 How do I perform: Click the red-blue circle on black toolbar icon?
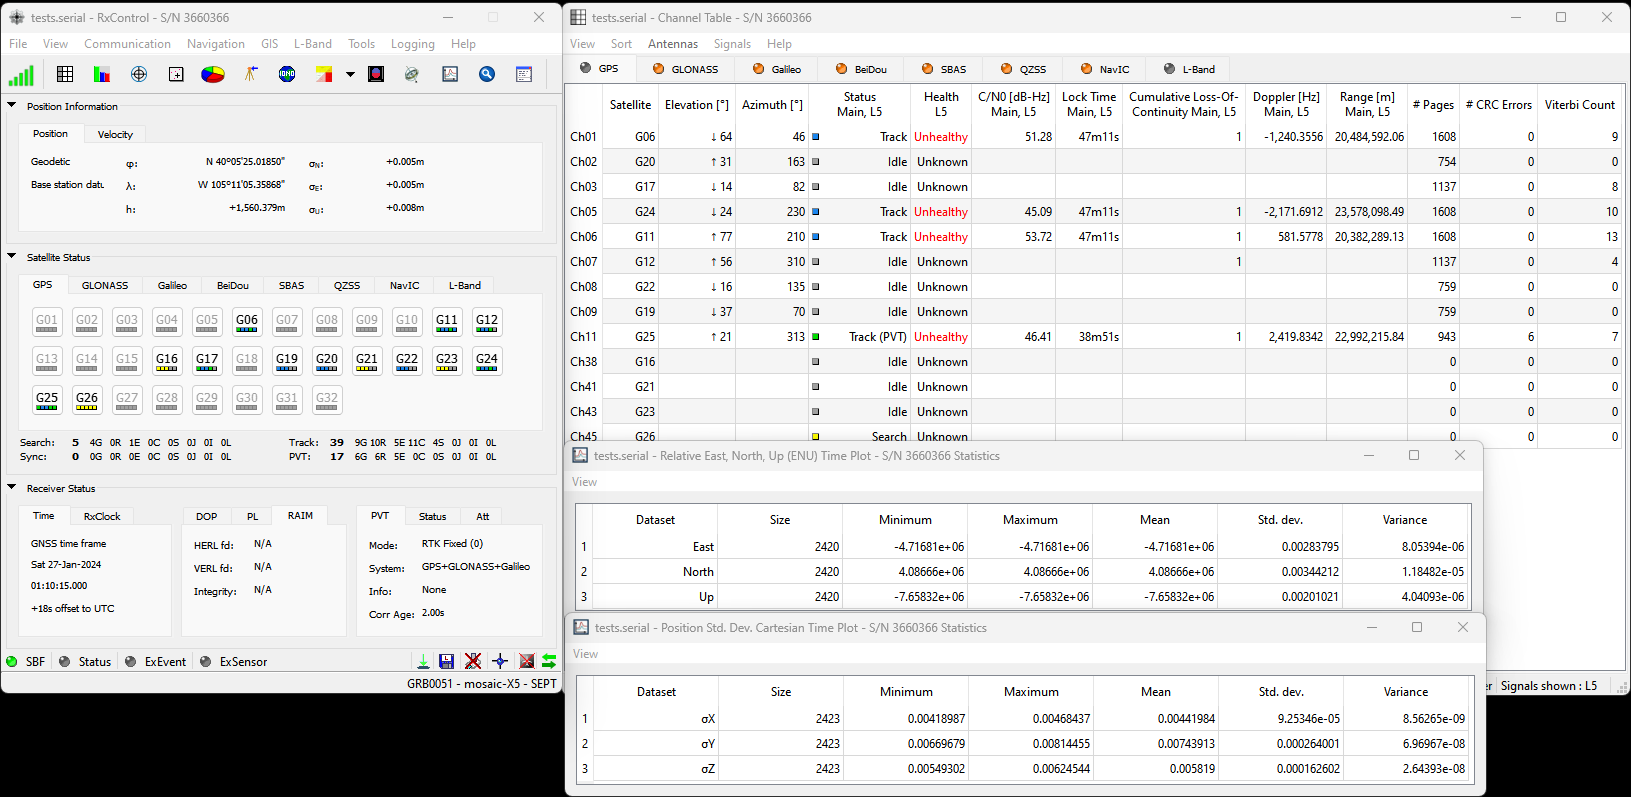click(x=376, y=74)
